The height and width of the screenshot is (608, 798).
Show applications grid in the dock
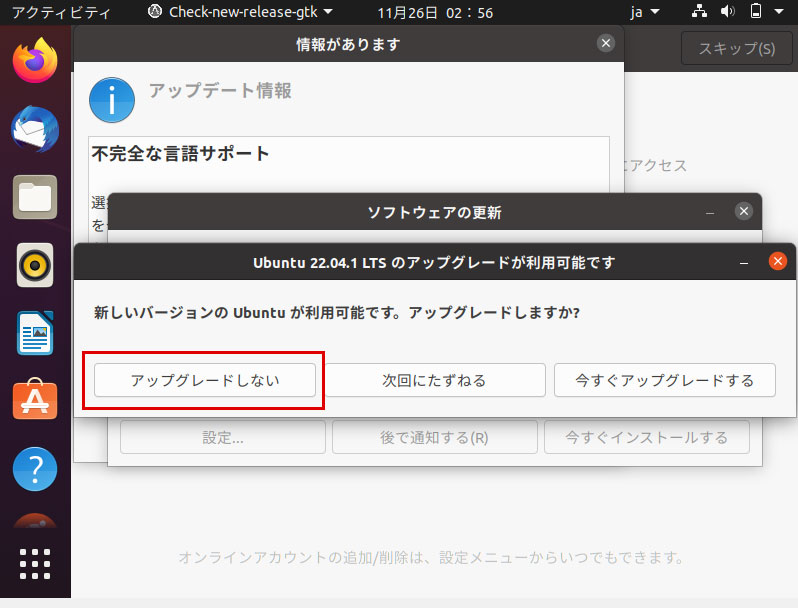click(x=35, y=564)
